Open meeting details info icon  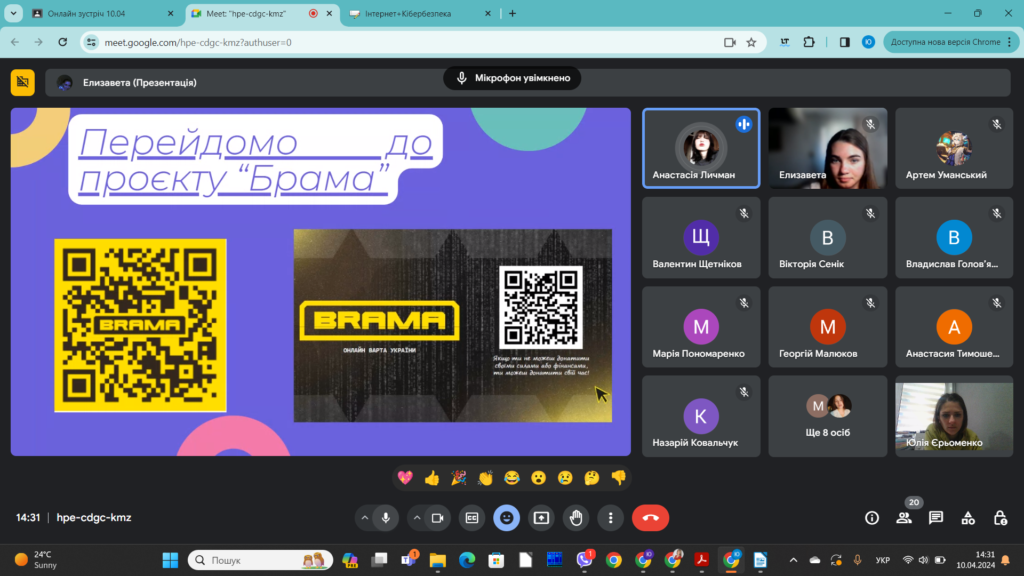pyautogui.click(x=872, y=518)
